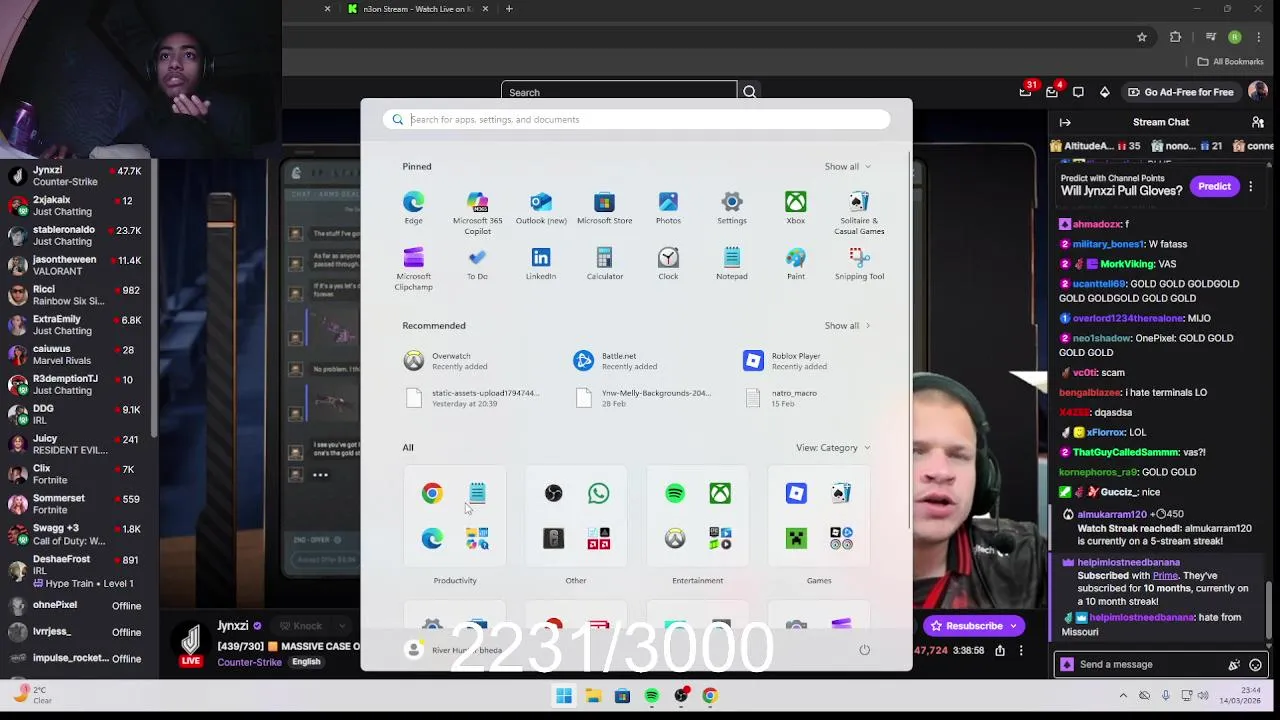Viewport: 1280px width, 720px height.
Task: Launch the To Do app
Action: point(477,264)
